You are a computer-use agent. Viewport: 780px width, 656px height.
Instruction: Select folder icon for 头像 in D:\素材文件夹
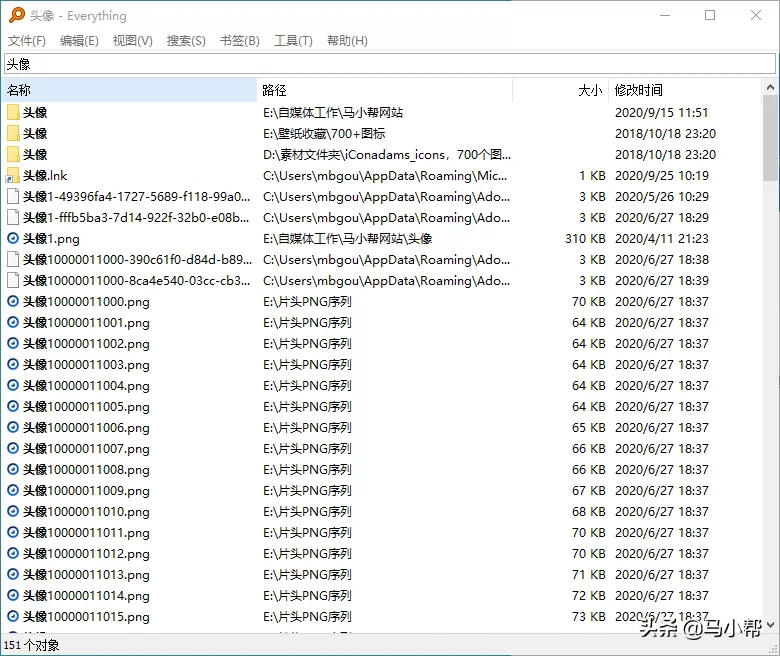pos(13,154)
